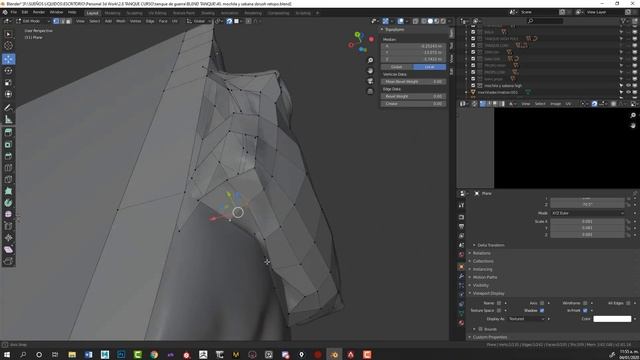
Task: Open the Face menu in viewport header
Action: [163, 21]
